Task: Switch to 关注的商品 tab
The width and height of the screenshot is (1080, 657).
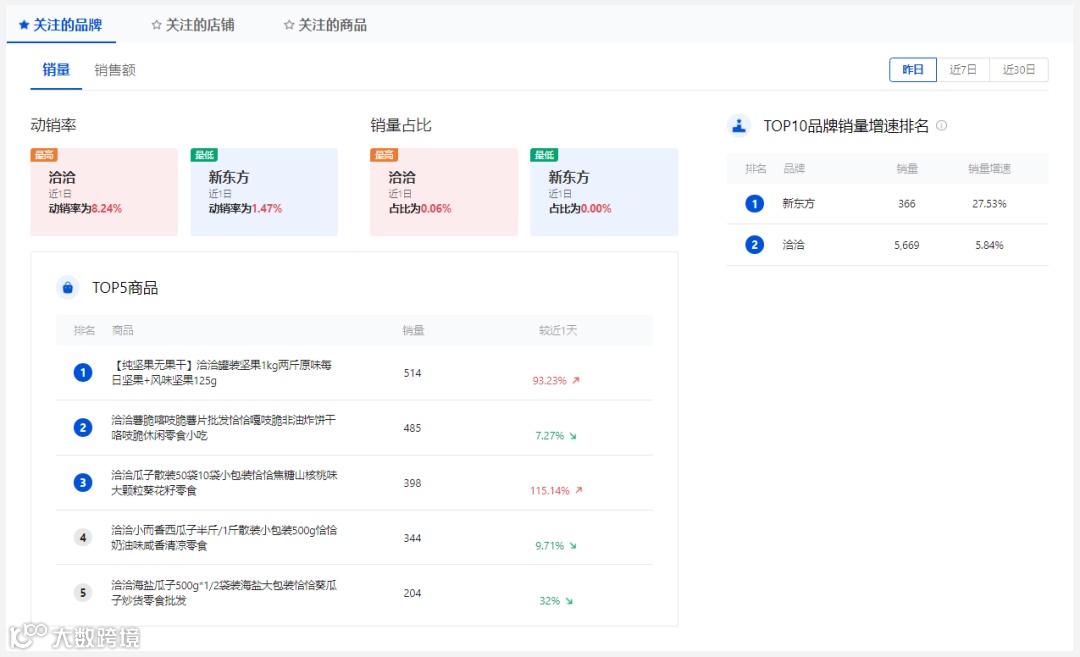Action: 325,25
